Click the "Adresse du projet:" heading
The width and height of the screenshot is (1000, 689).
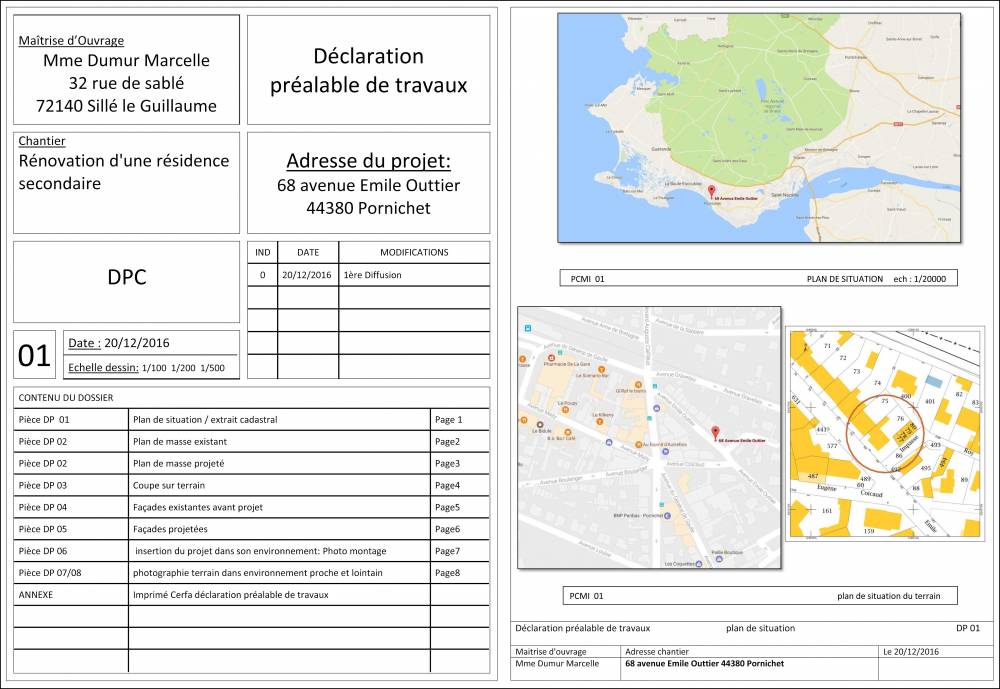(x=369, y=161)
